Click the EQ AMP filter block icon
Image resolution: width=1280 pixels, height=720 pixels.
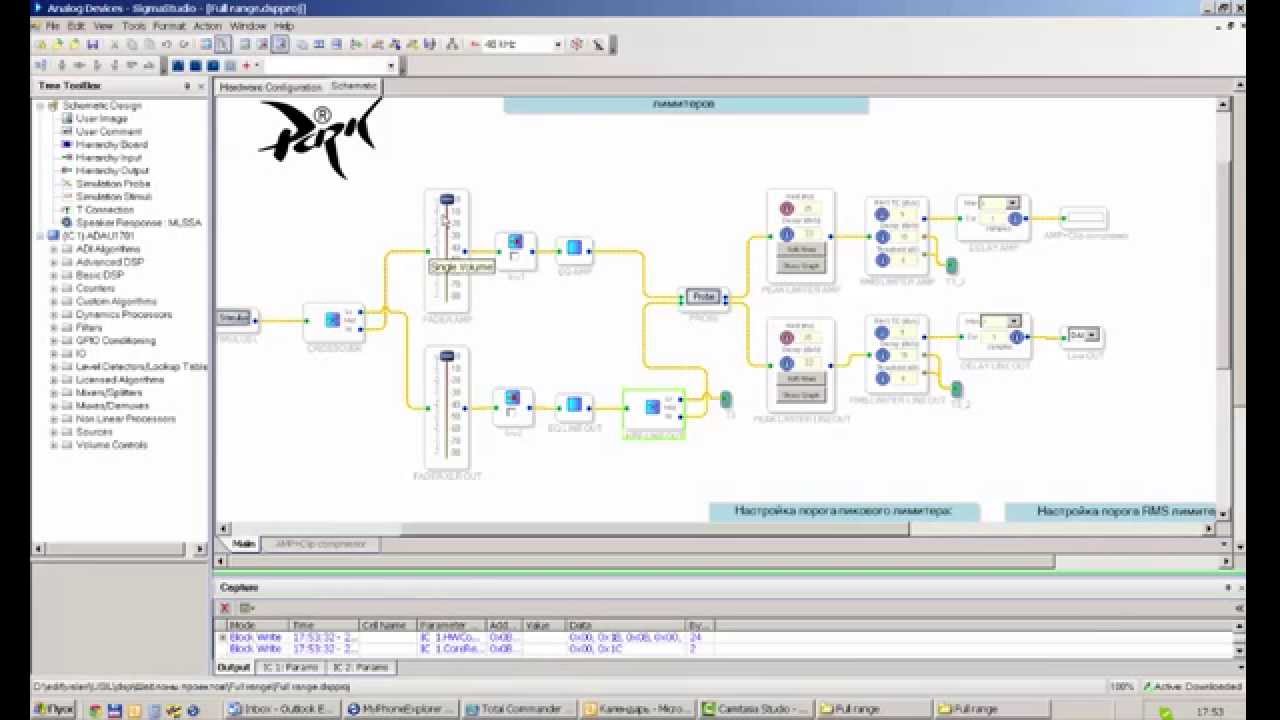(x=574, y=247)
